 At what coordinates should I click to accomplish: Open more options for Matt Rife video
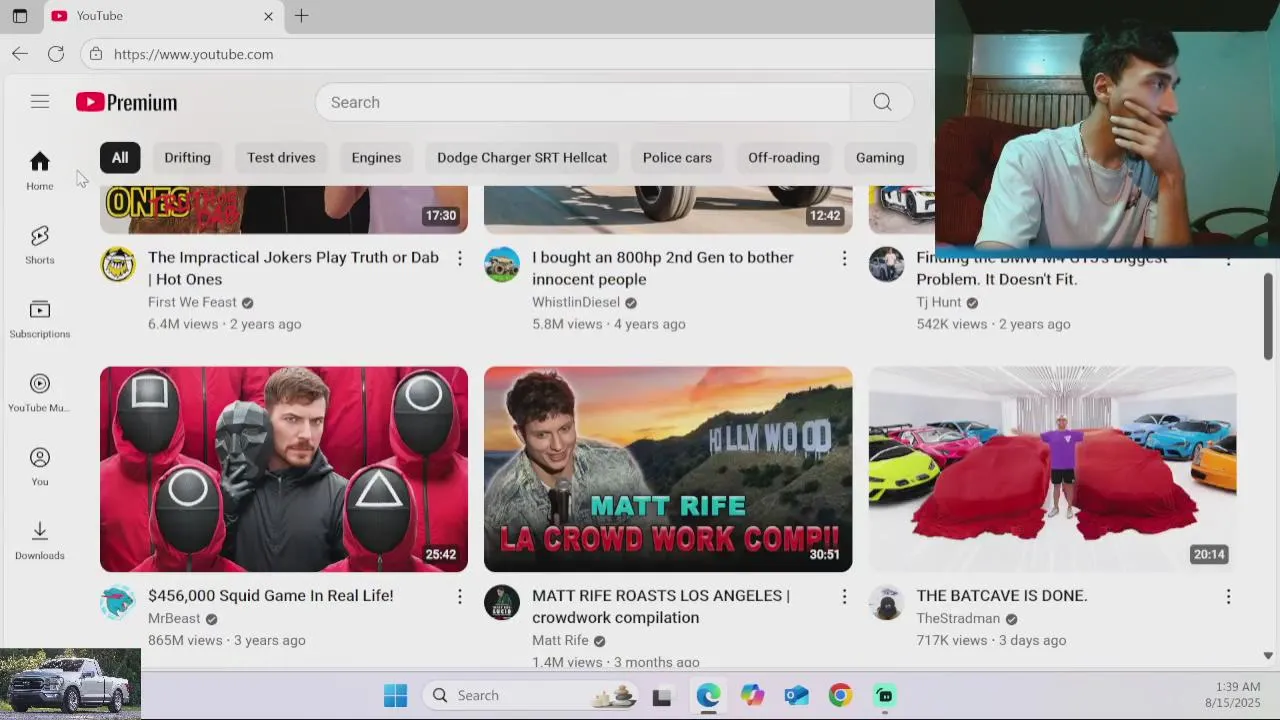(844, 596)
